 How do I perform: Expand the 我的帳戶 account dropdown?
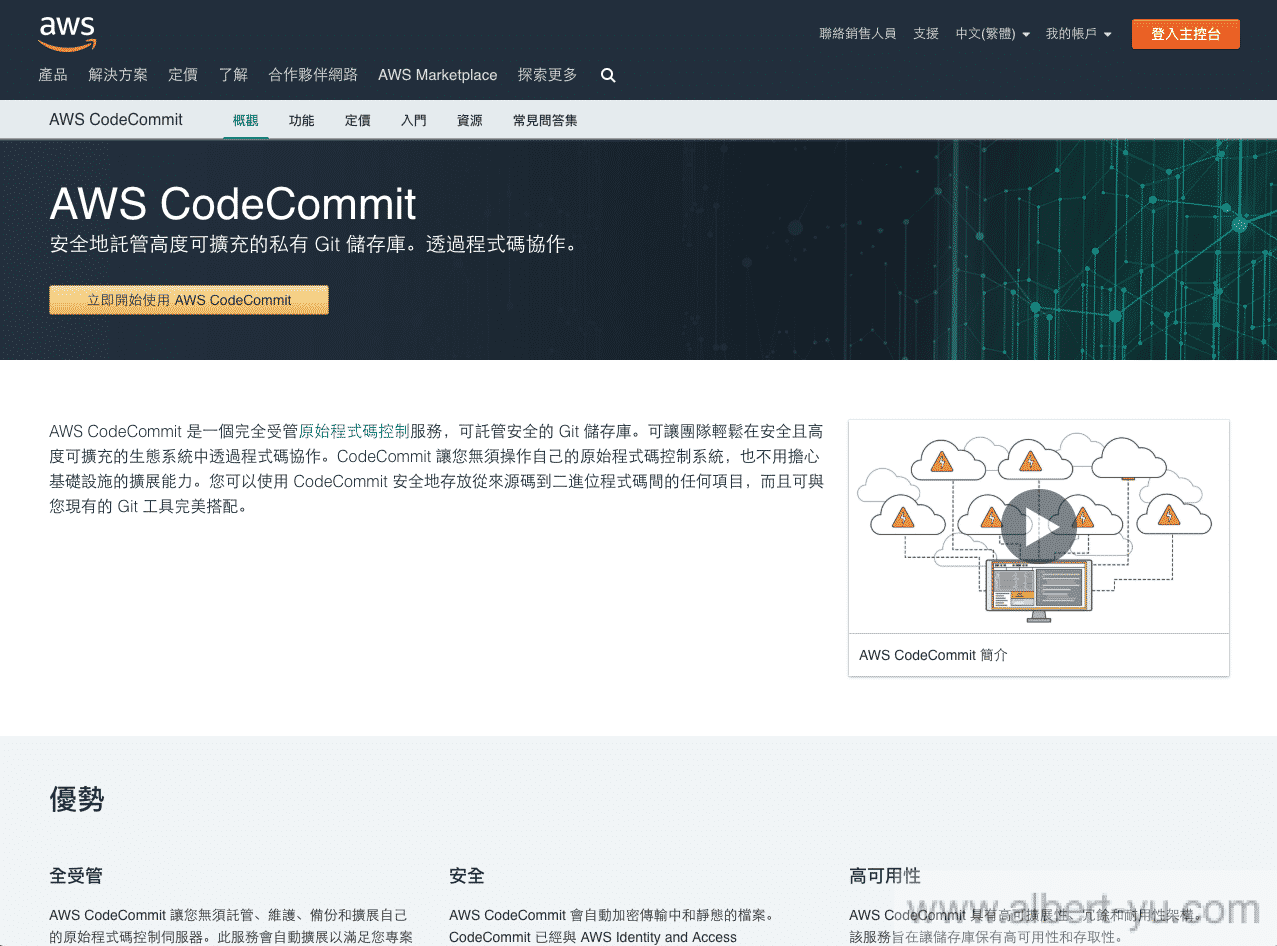(x=1078, y=34)
